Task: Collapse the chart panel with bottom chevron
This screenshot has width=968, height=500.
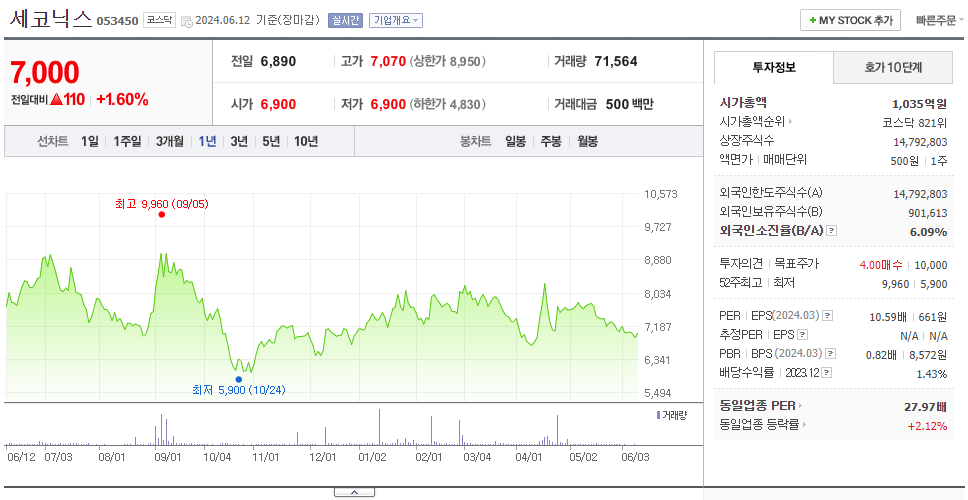Action: 354,492
